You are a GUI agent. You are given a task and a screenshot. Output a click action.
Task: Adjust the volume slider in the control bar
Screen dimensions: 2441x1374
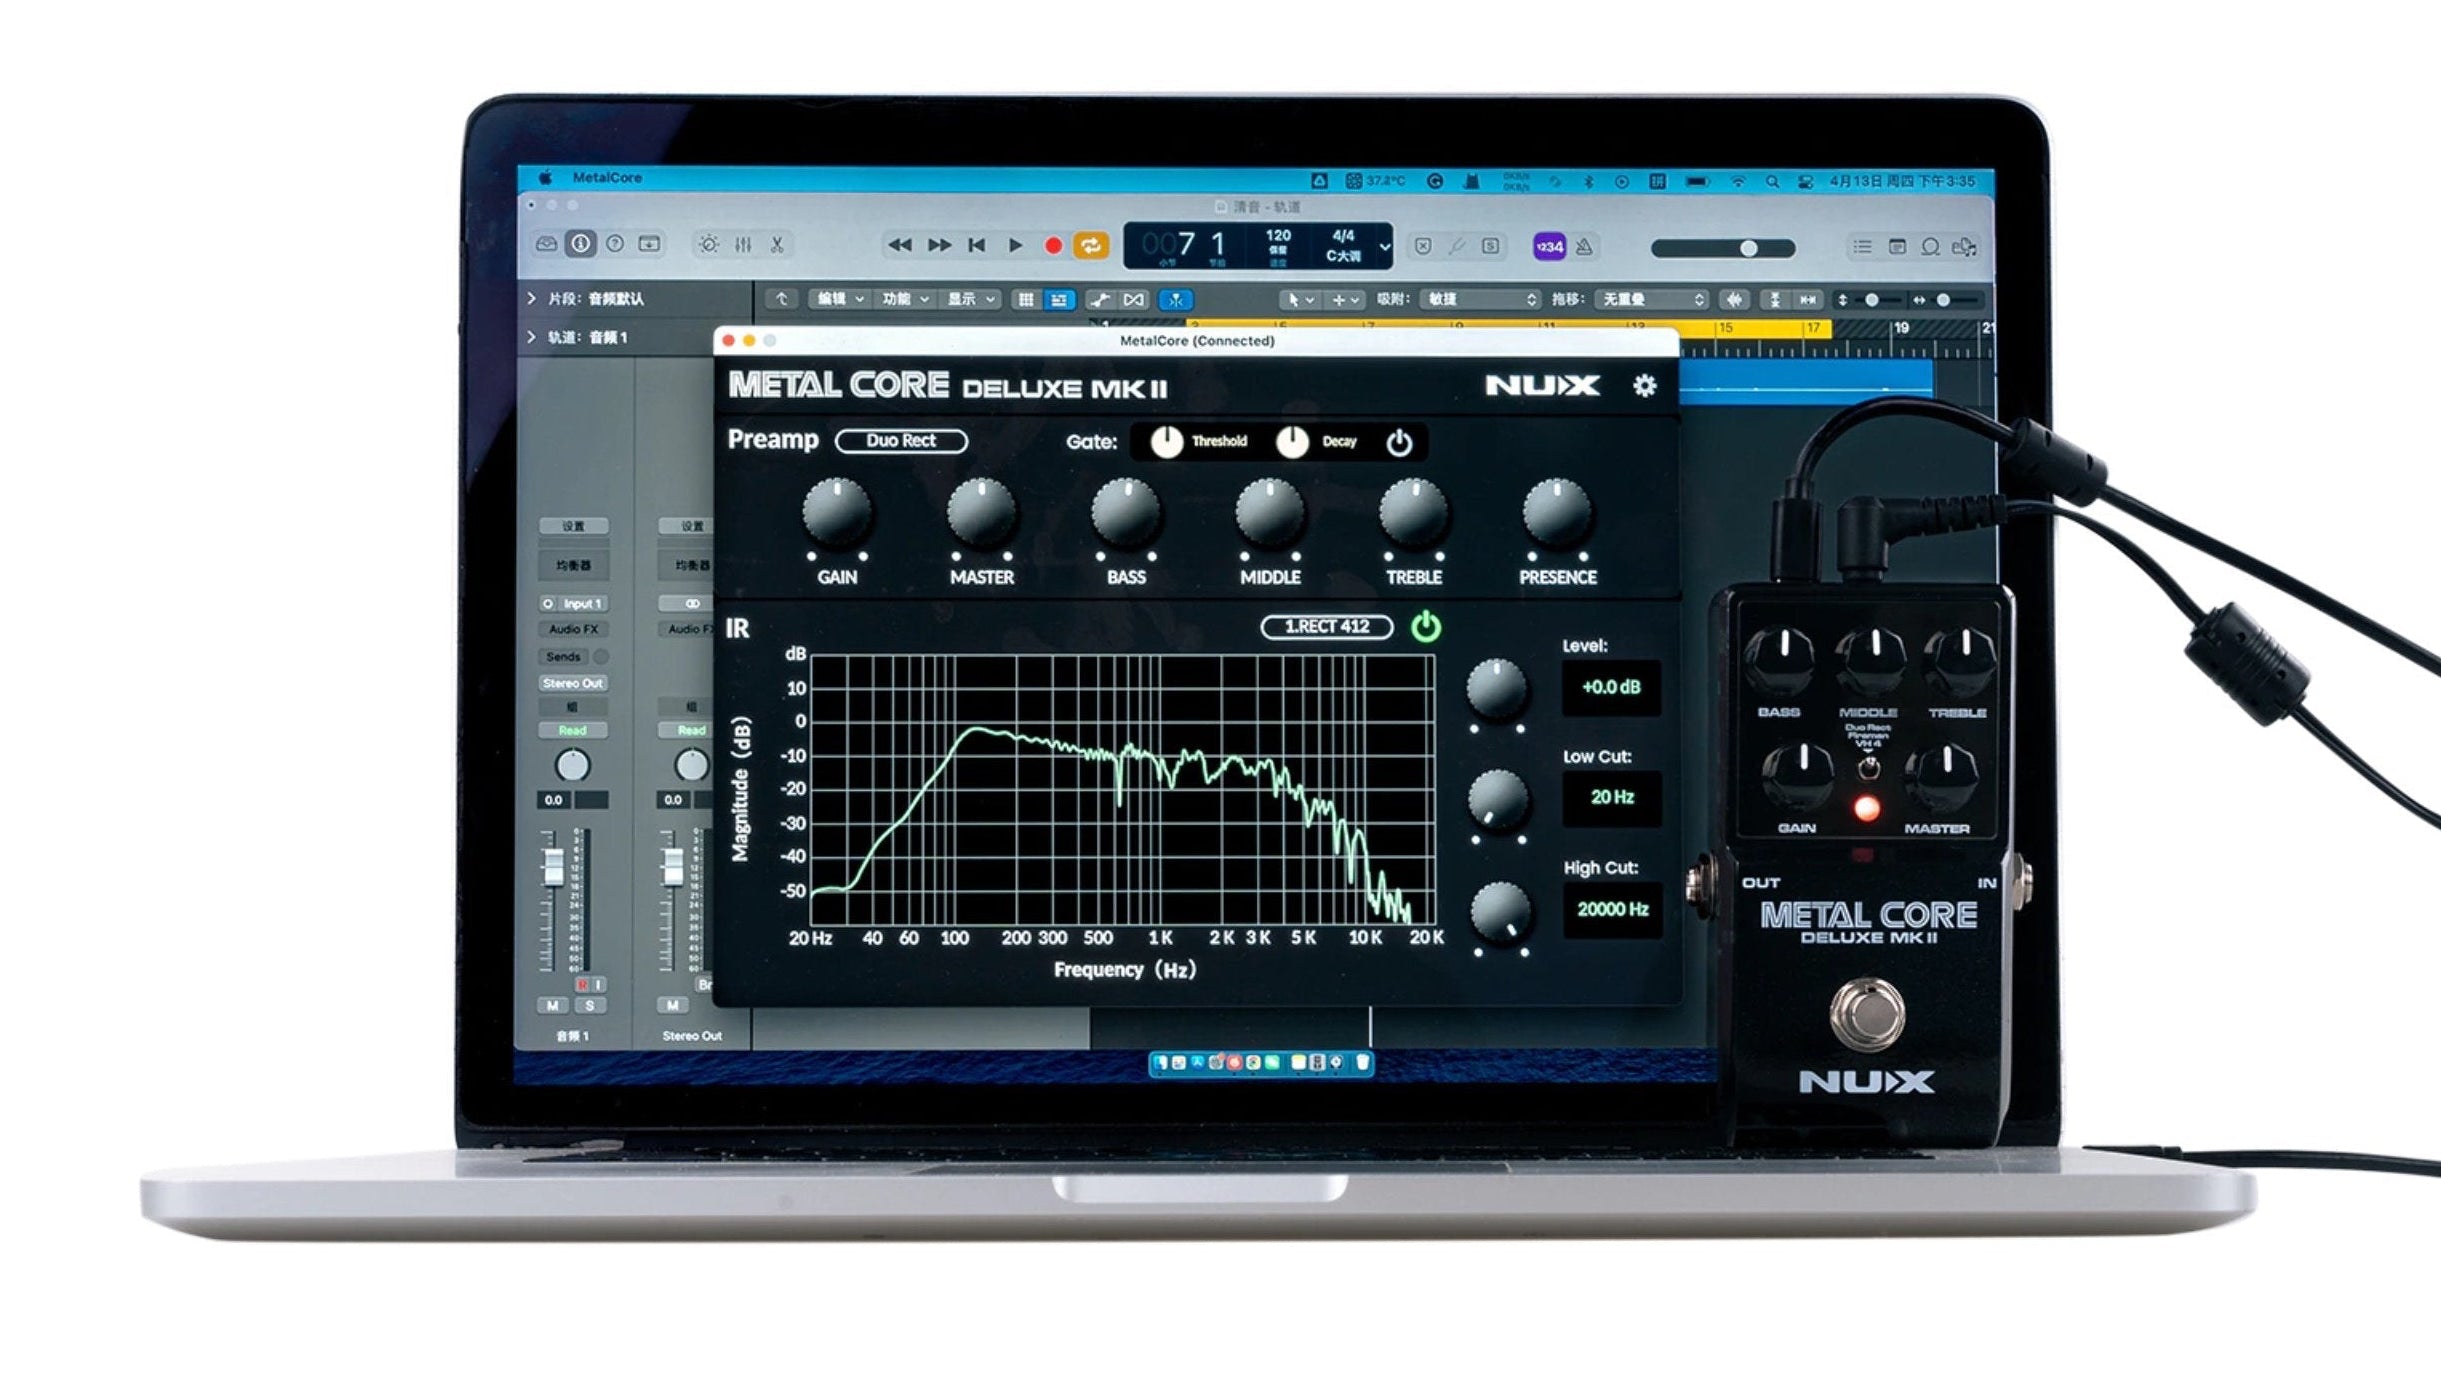[x=1749, y=248]
